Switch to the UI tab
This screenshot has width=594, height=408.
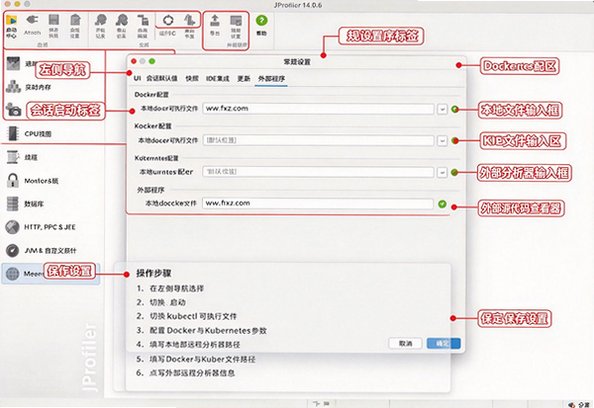[137, 78]
